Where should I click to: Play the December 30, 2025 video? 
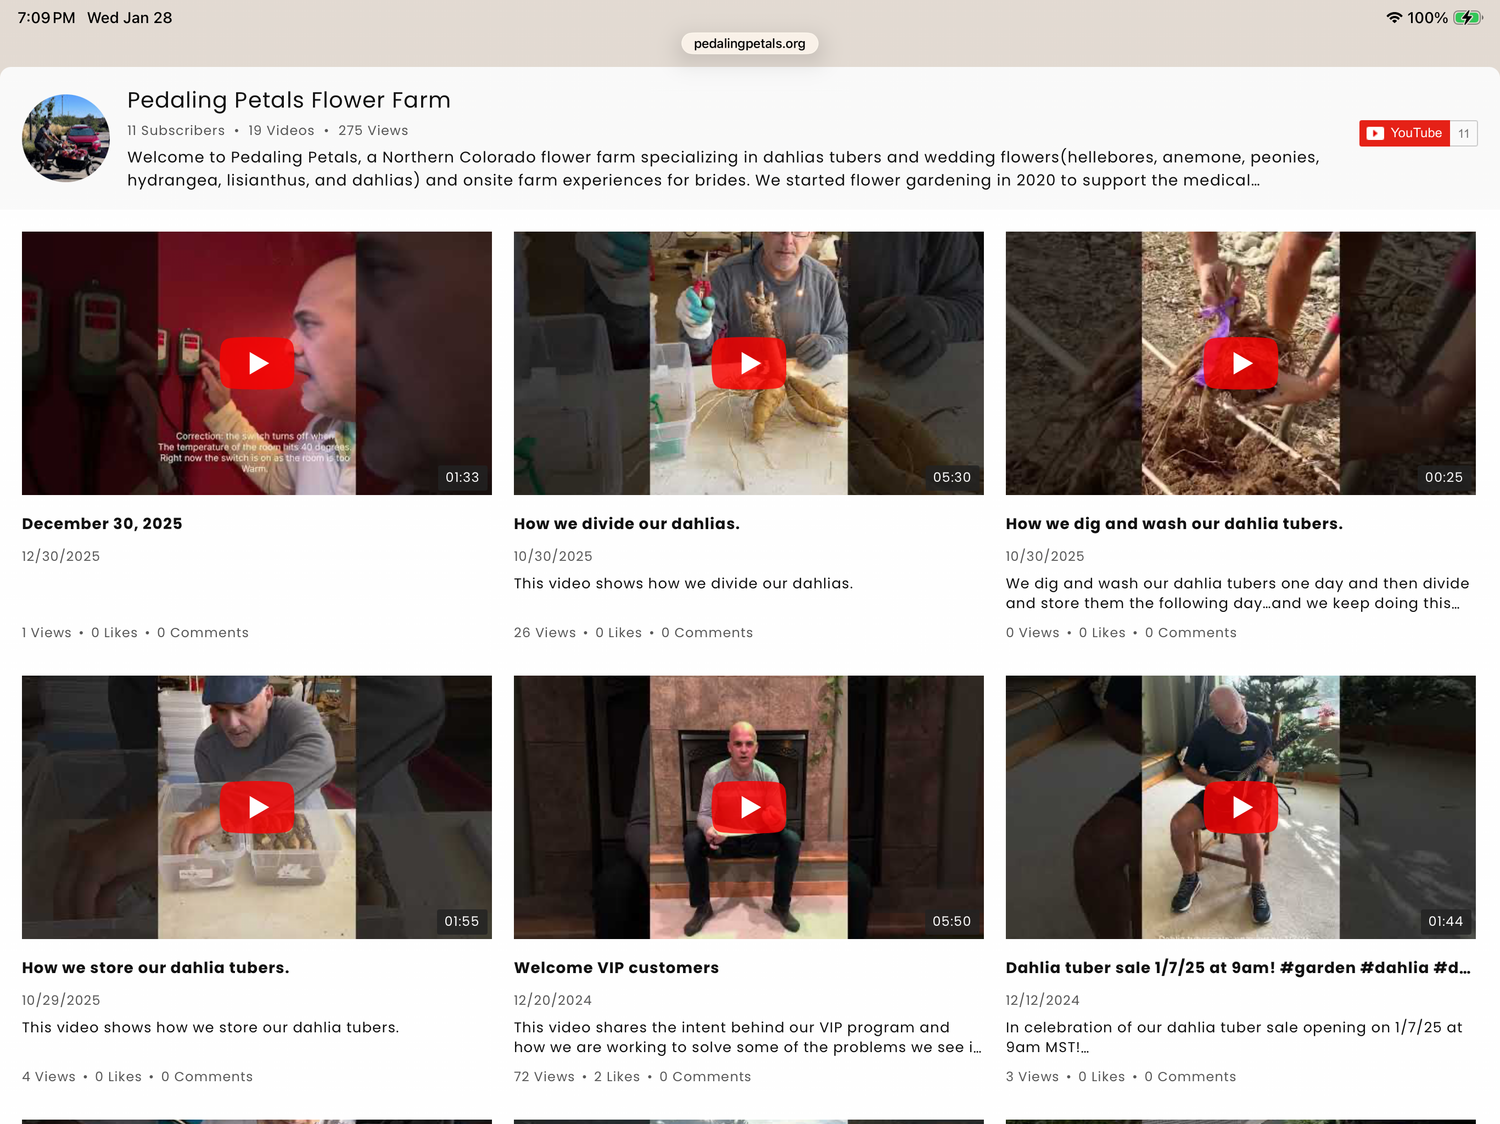point(257,363)
